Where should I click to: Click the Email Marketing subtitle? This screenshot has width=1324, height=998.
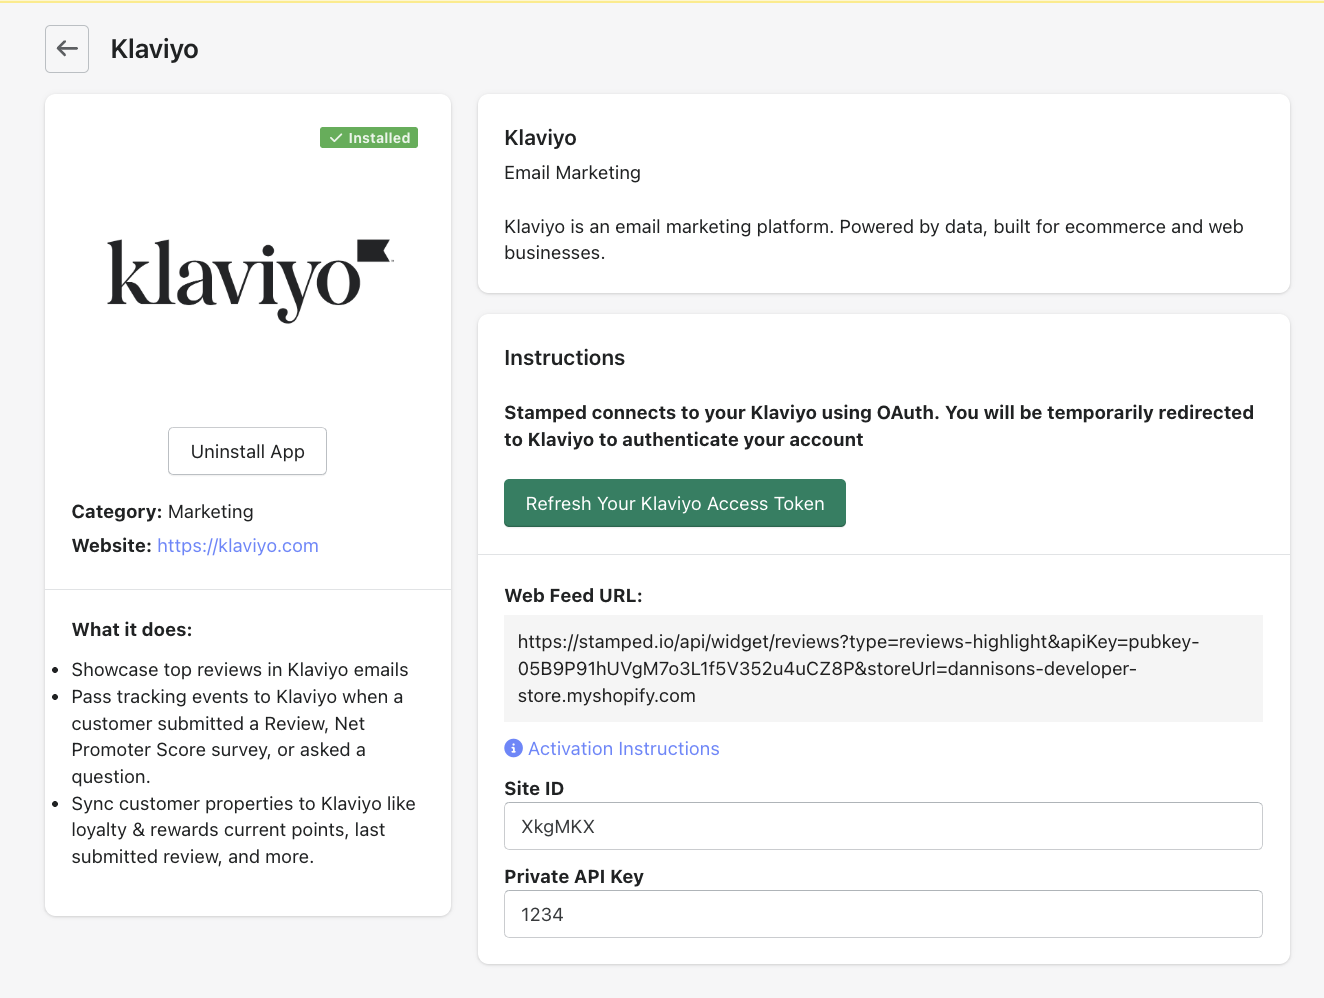click(572, 173)
